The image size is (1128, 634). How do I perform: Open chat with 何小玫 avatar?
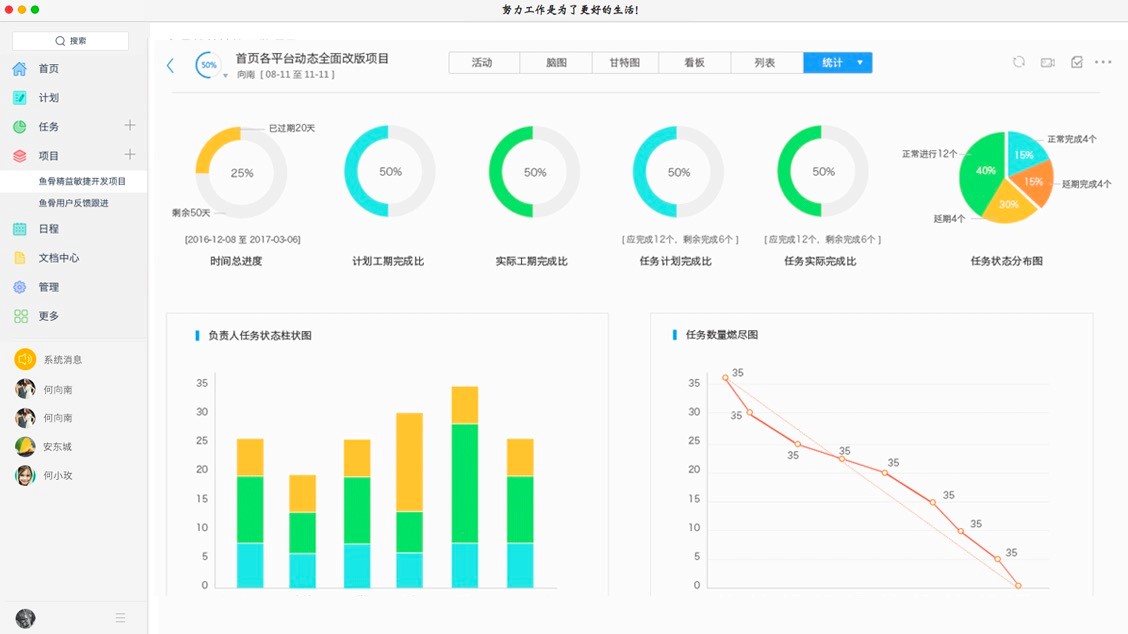pyautogui.click(x=25, y=475)
